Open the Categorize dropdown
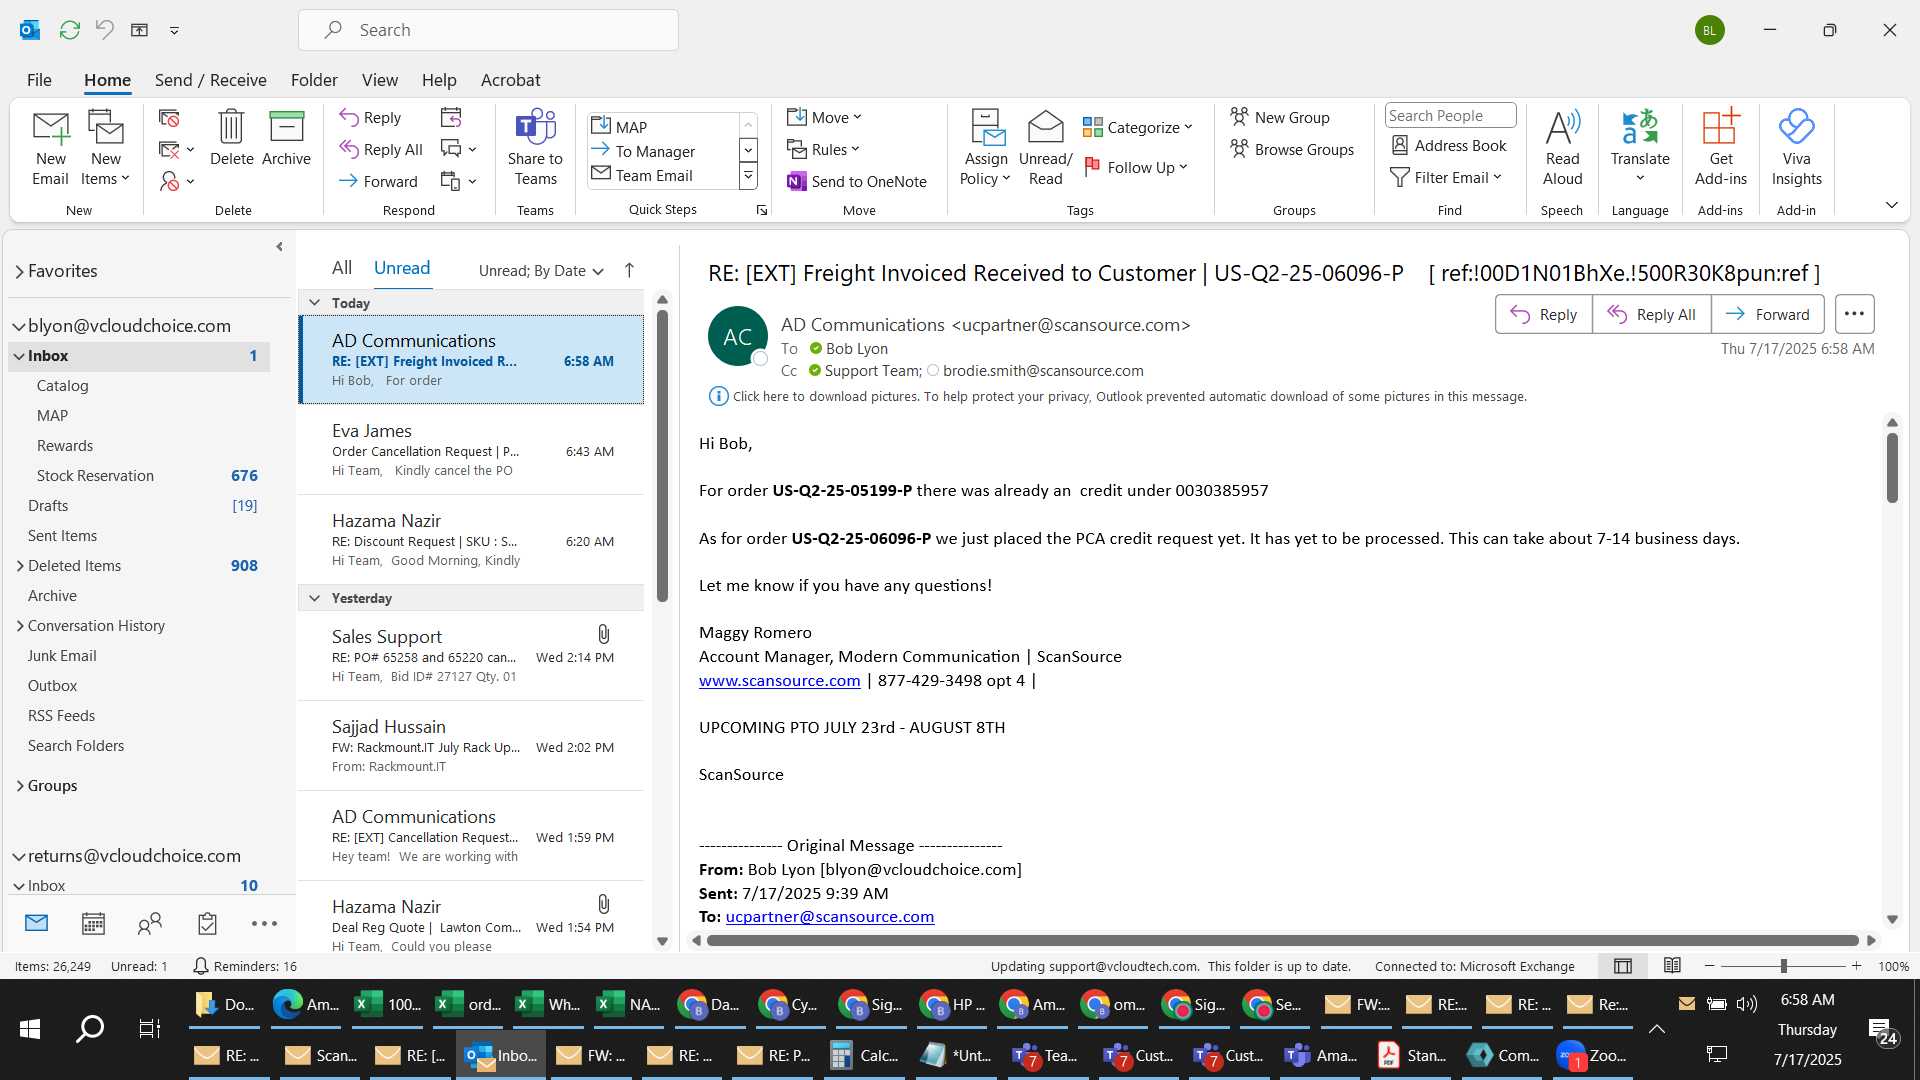1920x1080 pixels. point(1138,127)
